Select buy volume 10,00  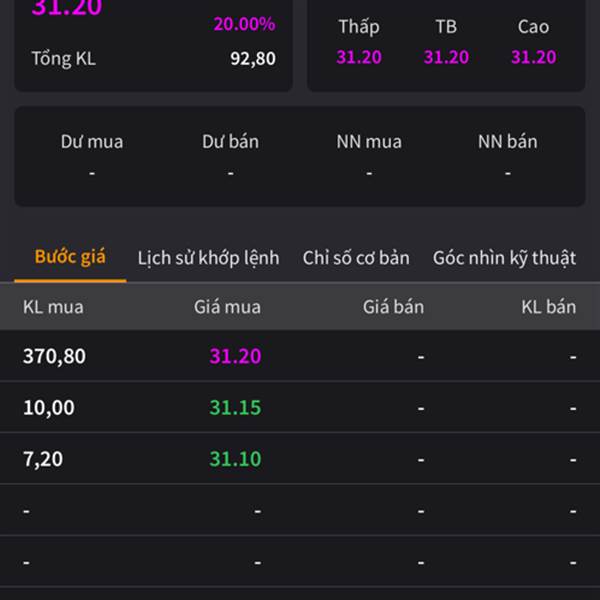coord(49,408)
